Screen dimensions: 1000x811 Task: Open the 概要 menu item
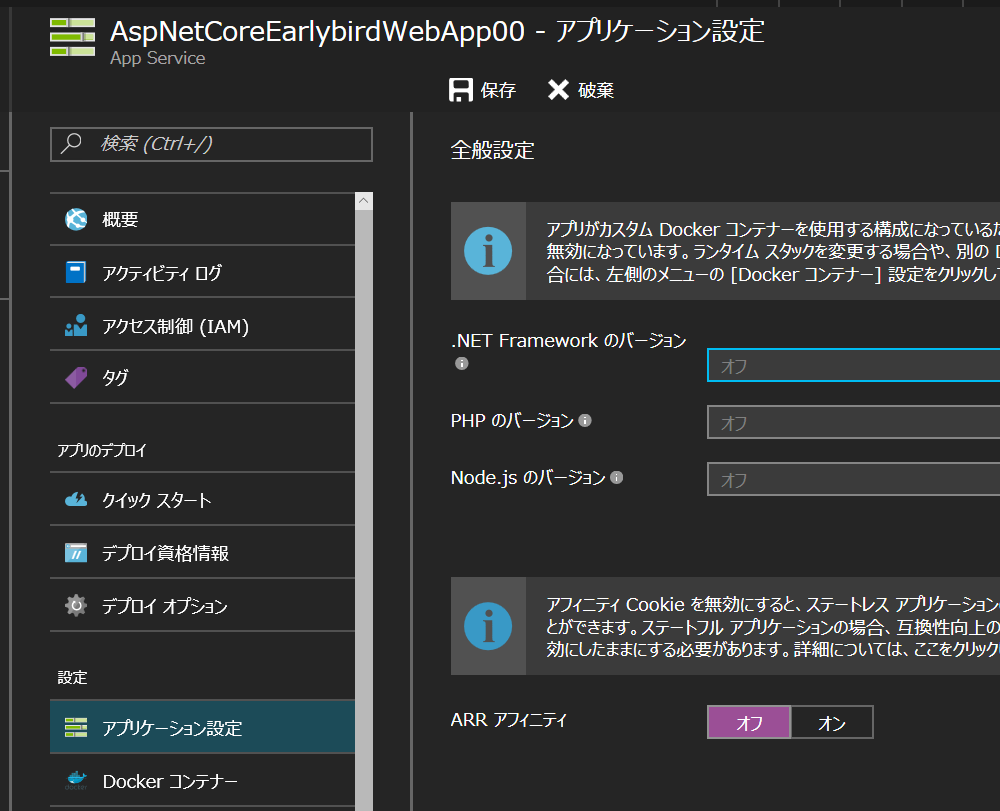coord(202,219)
